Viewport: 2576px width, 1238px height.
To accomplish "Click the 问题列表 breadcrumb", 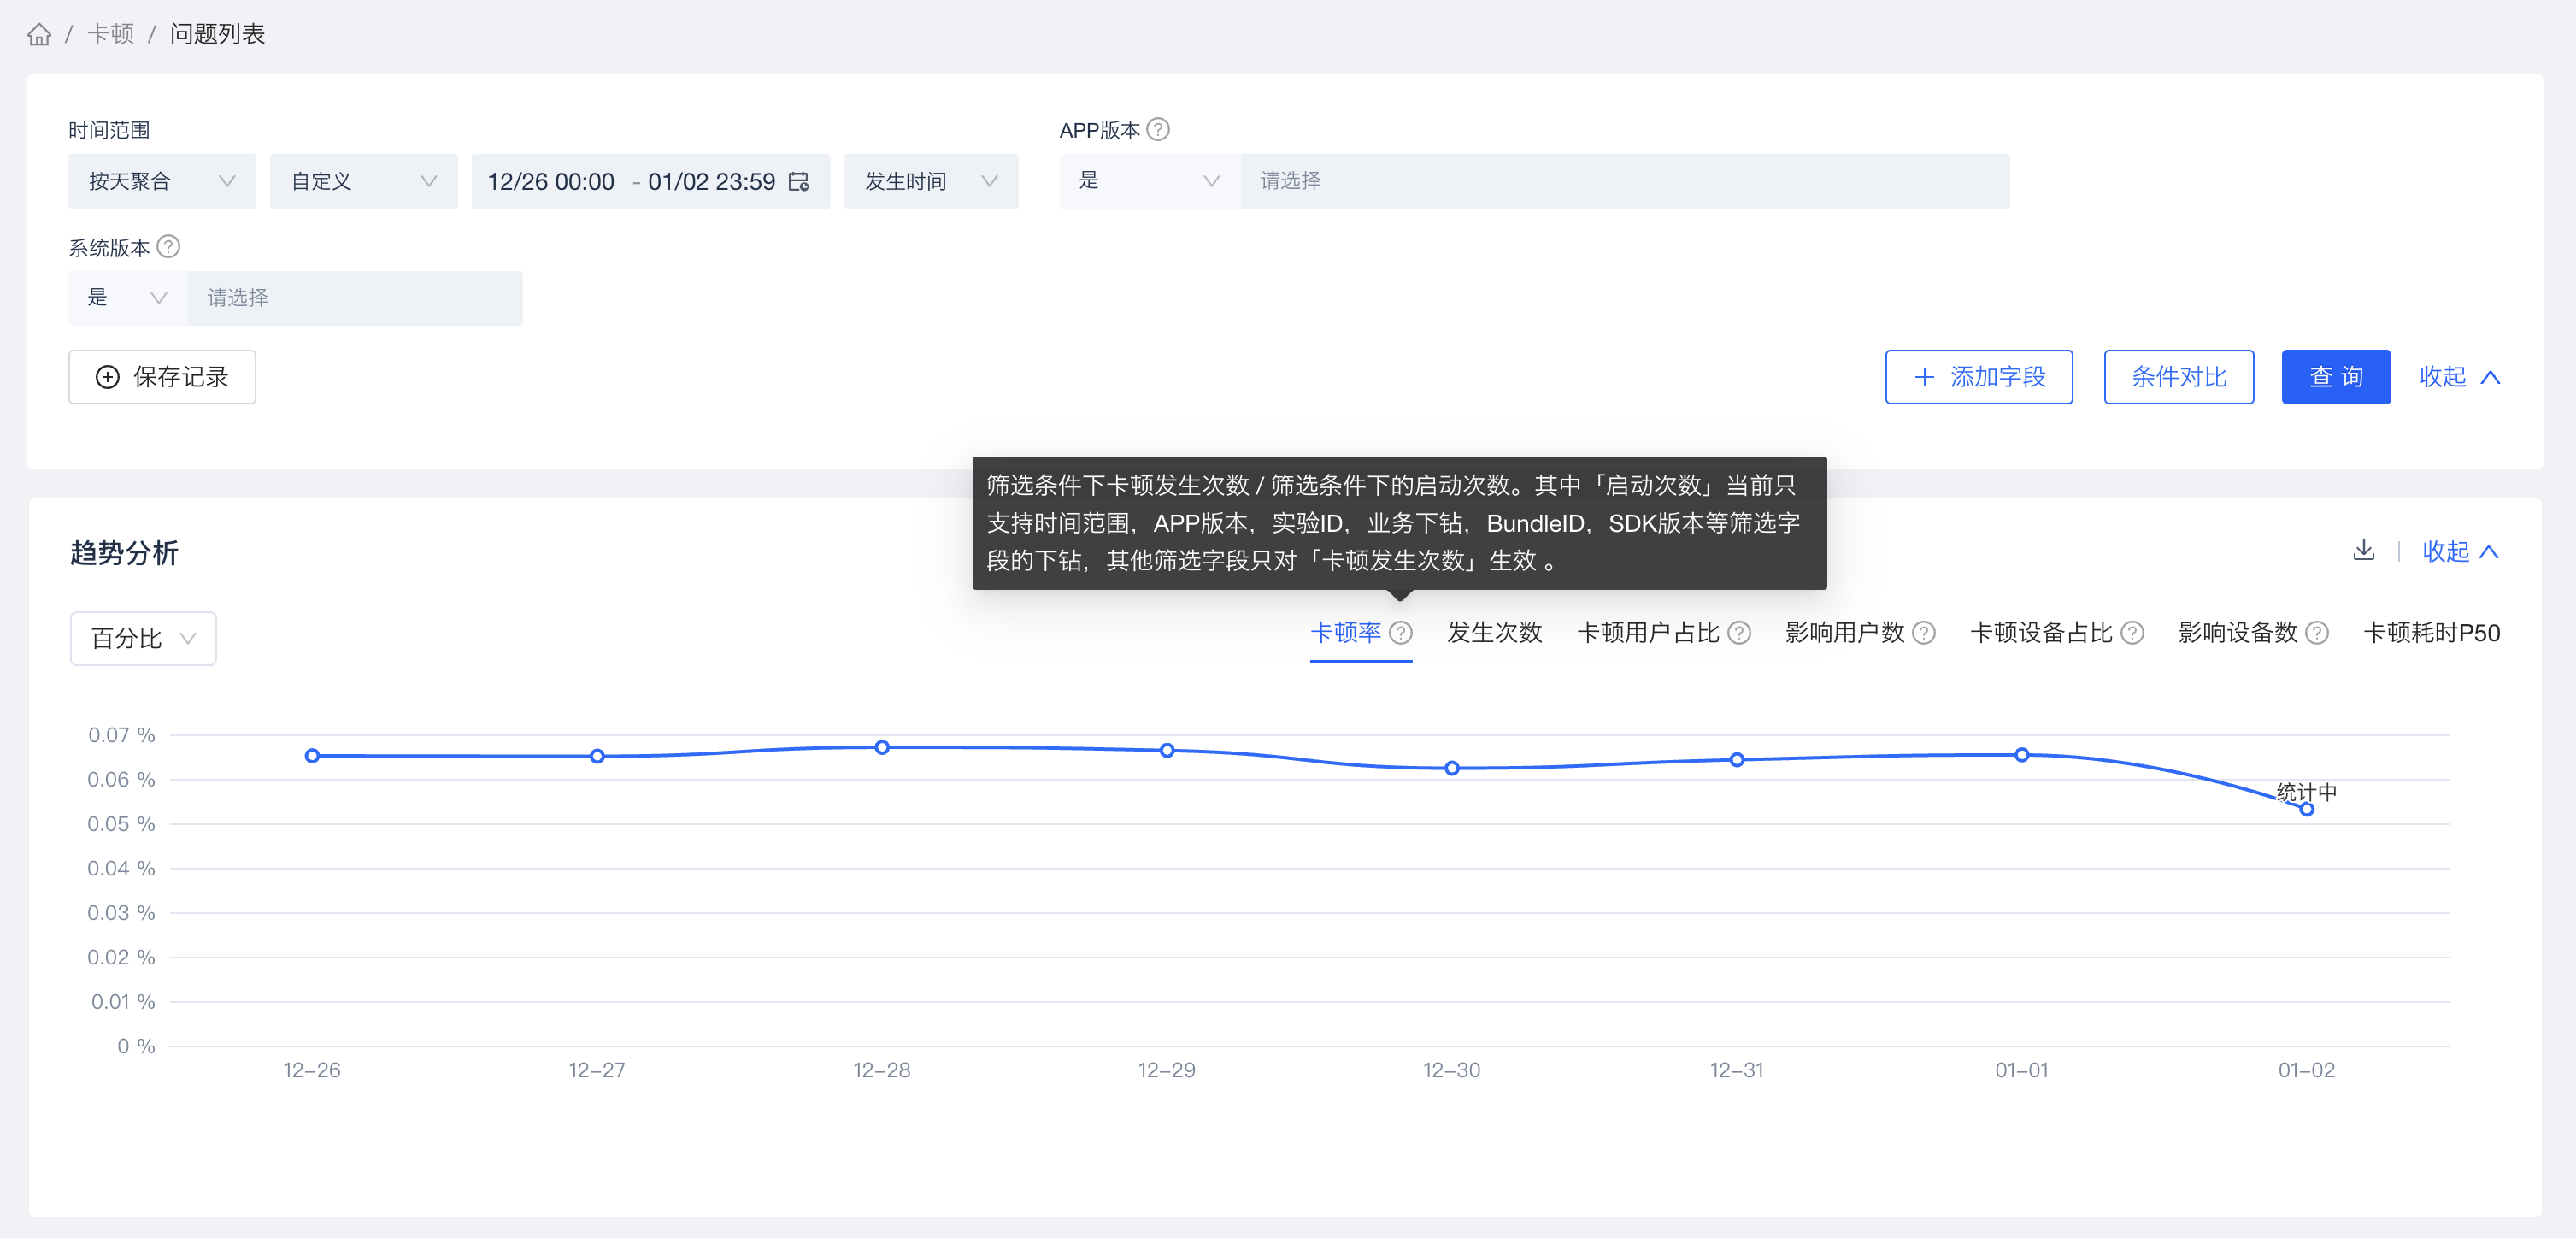I will click(217, 35).
